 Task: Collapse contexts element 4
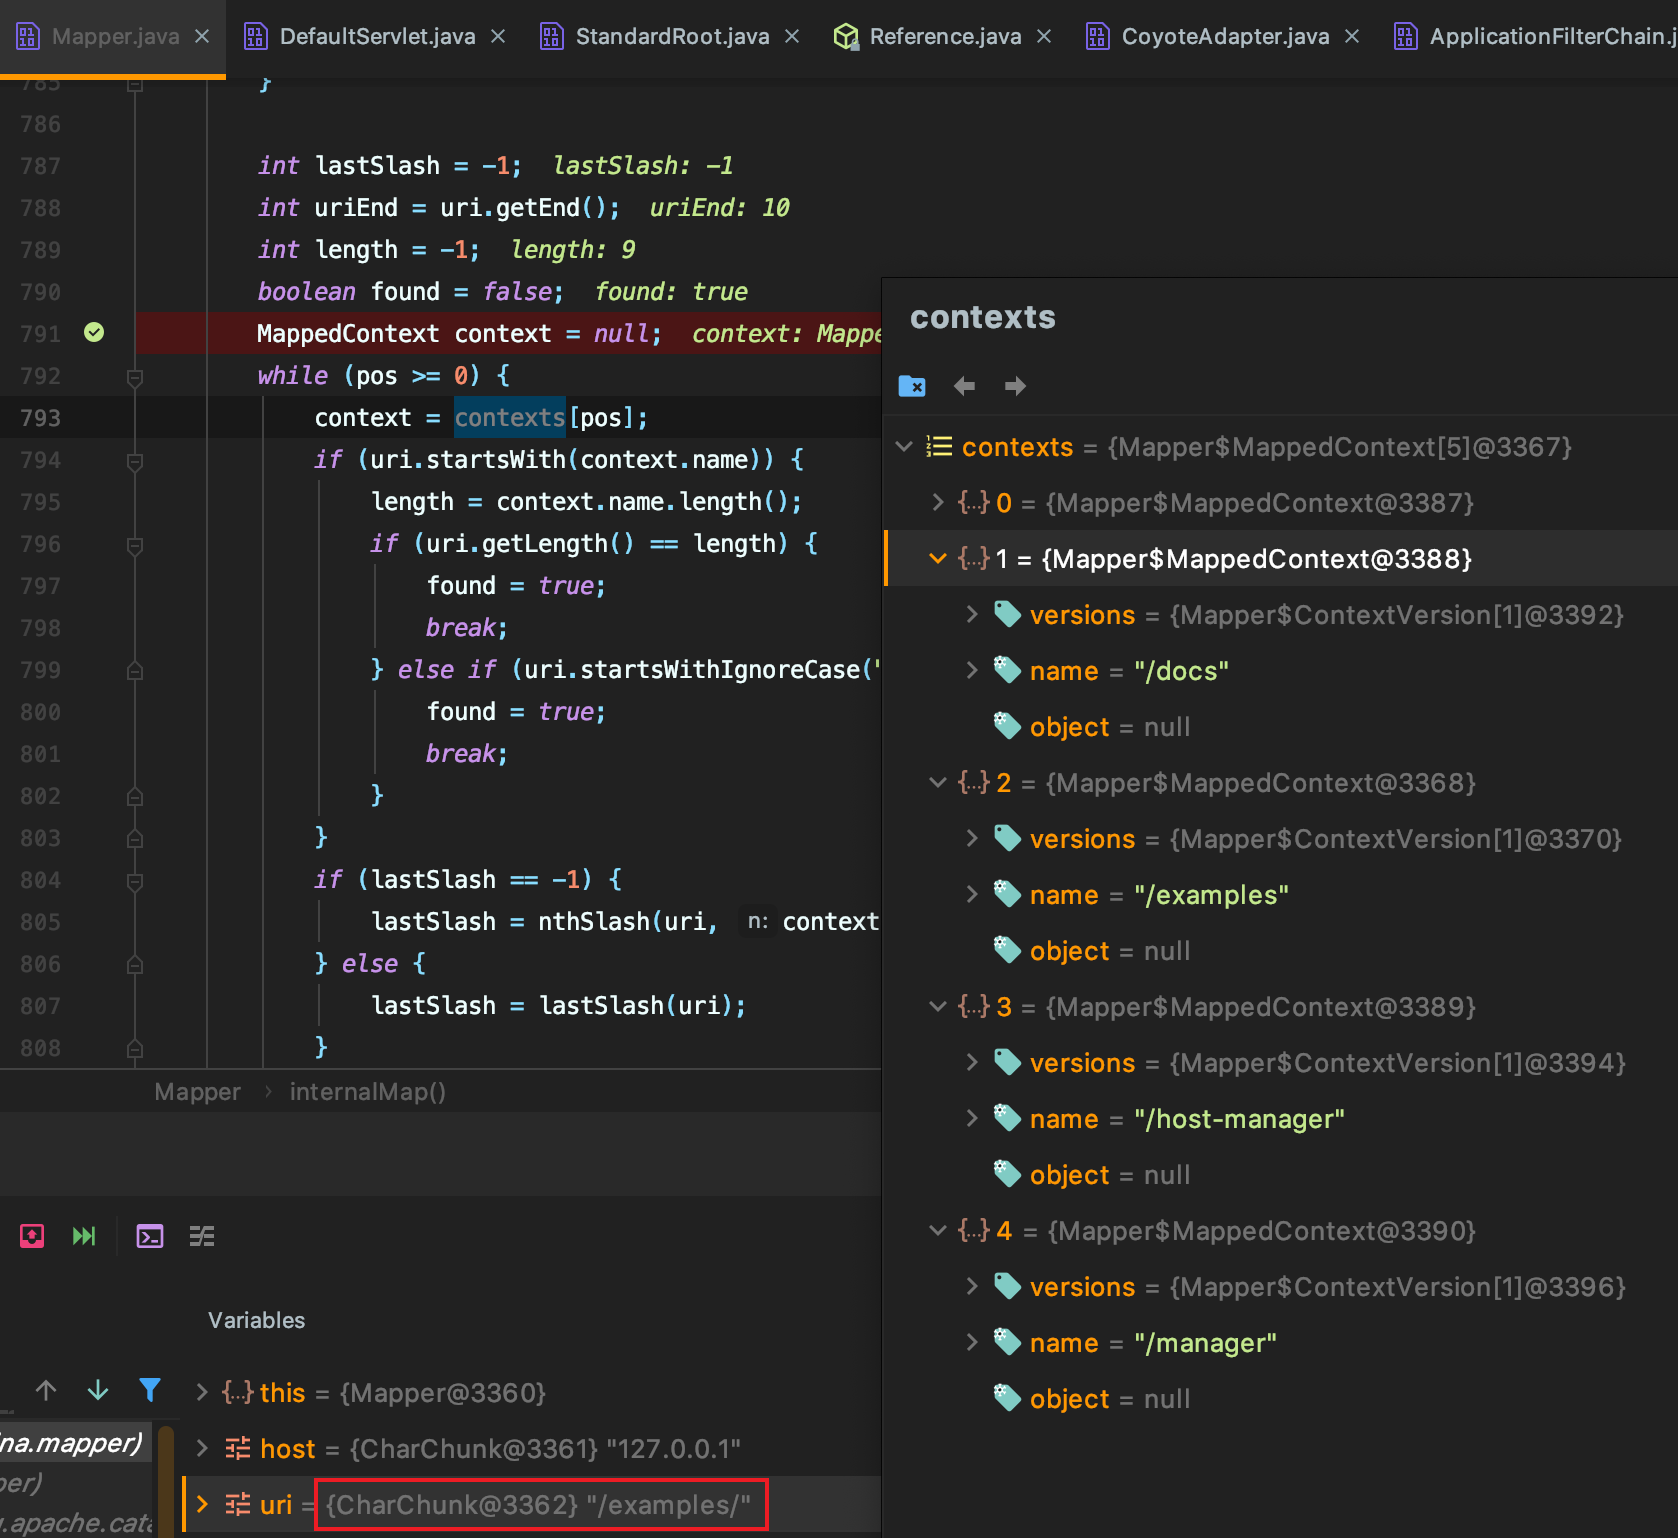[x=938, y=1231]
